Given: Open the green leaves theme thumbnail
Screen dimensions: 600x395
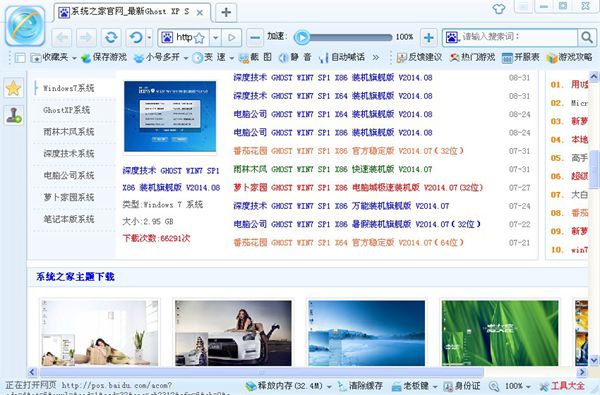Looking at the screenshot, I should pyautogui.click(x=500, y=333).
